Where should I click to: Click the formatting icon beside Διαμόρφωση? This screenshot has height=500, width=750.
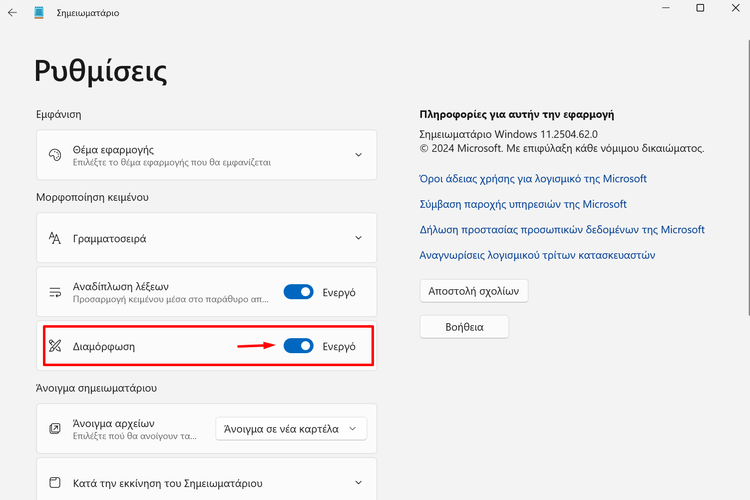[x=55, y=346]
